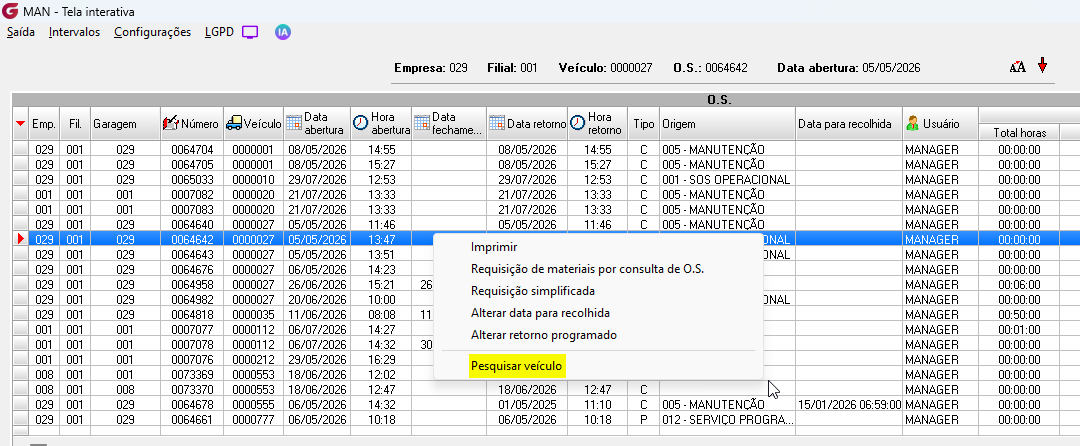The image size is (1080, 446).
Task: Select the O.S. number 0064818 cell
Action: click(194, 315)
